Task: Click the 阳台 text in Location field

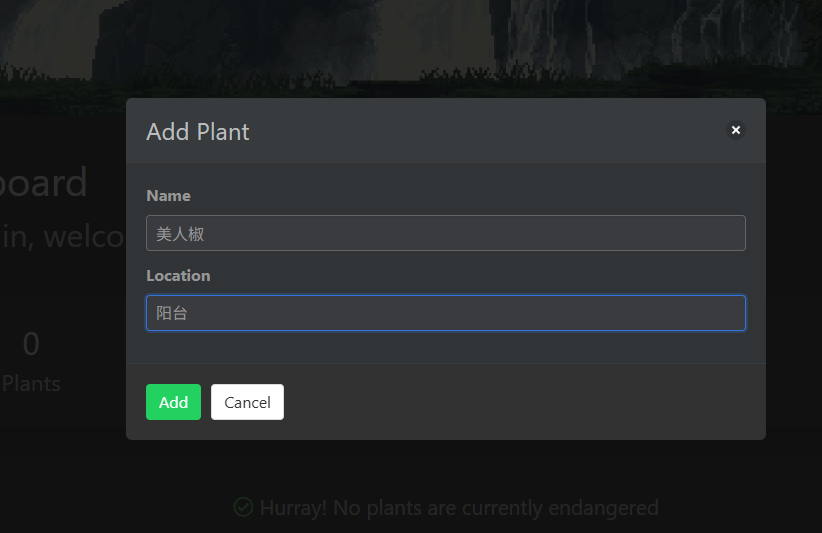Action: [172, 313]
